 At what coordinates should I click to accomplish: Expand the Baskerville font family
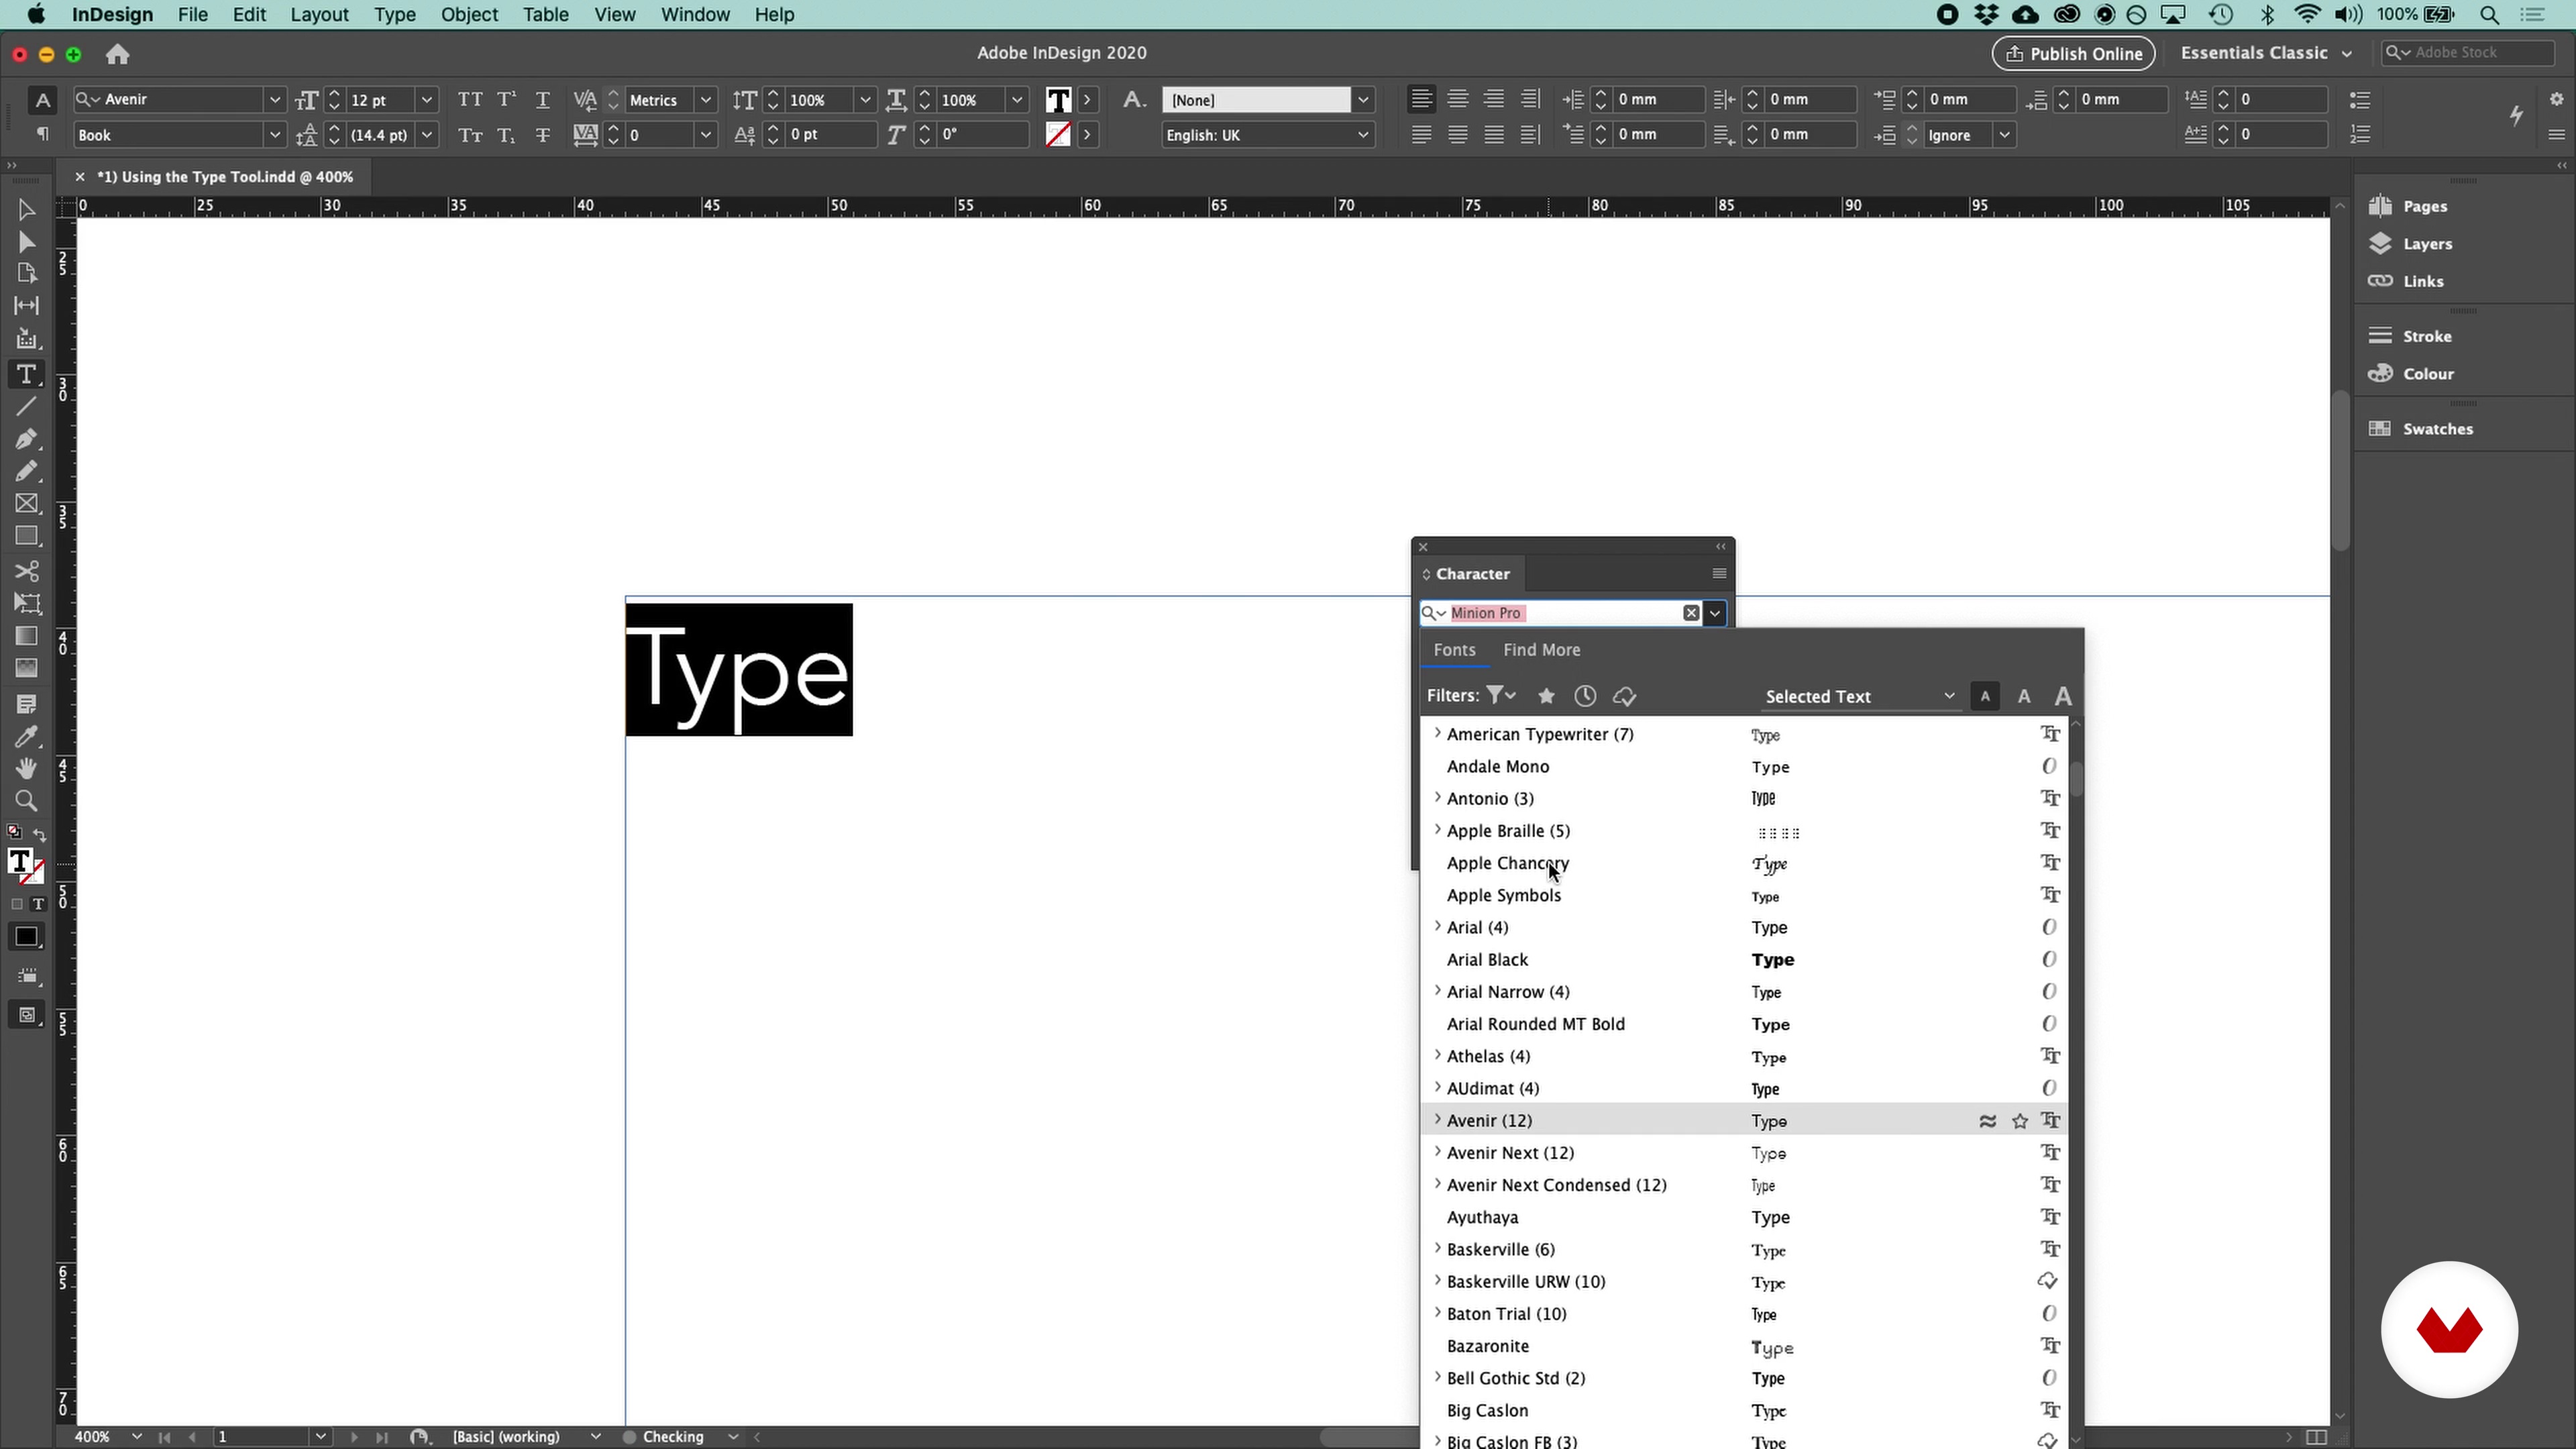point(1438,1248)
